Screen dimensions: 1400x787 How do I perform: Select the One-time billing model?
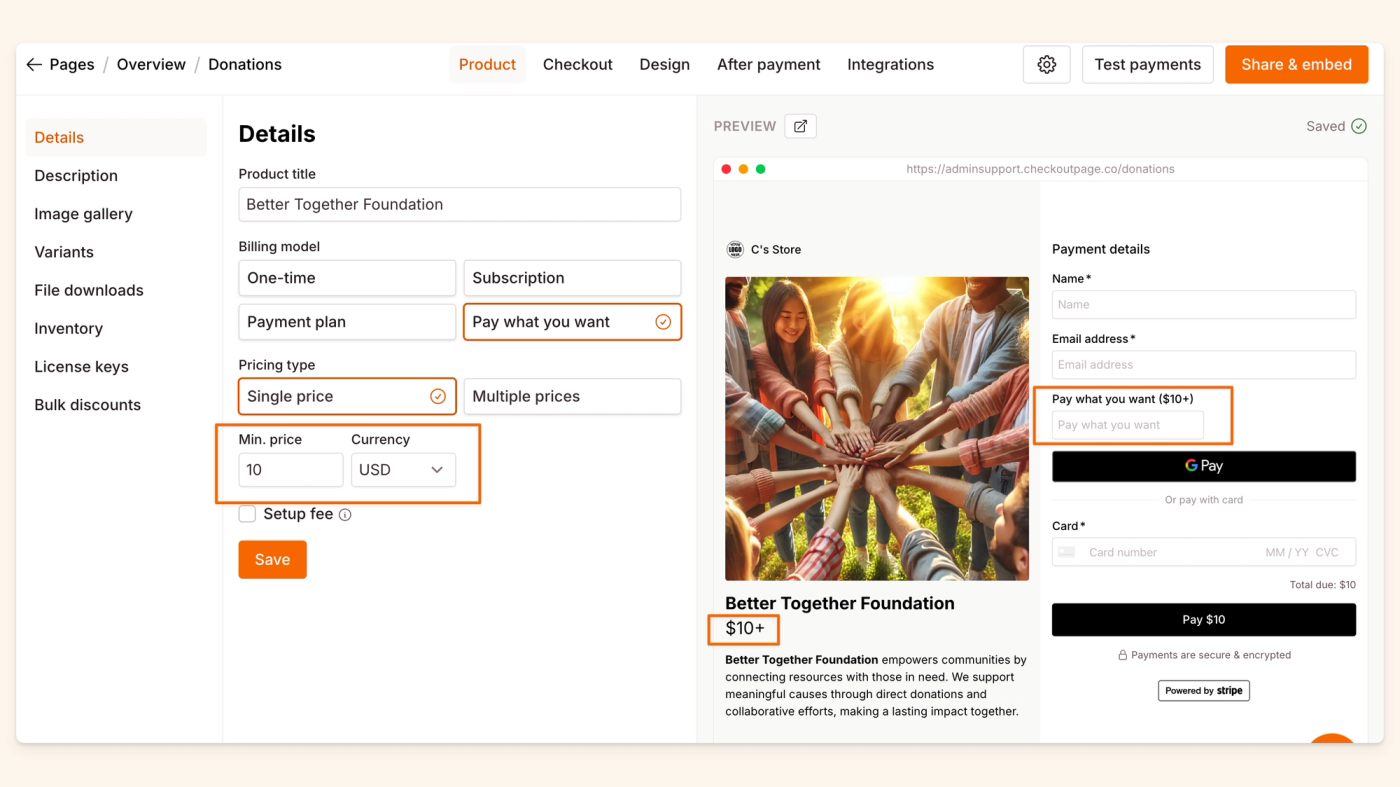347,278
